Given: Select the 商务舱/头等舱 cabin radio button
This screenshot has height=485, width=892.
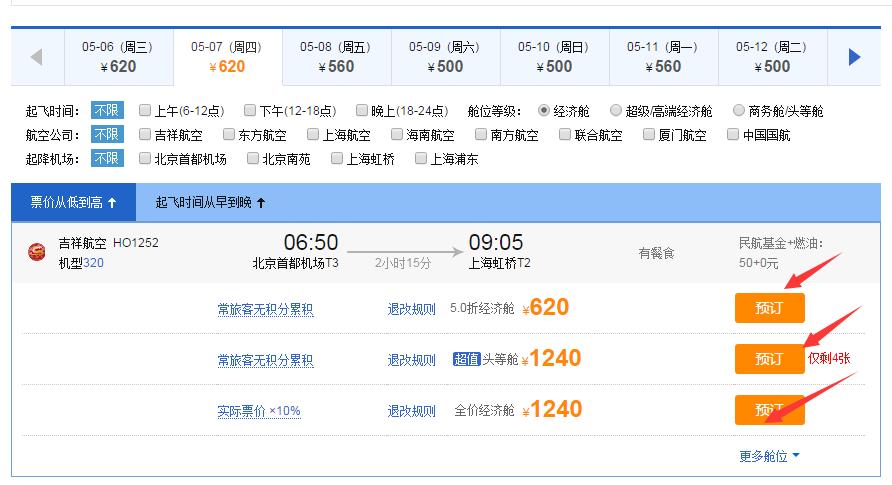Looking at the screenshot, I should coord(739,111).
